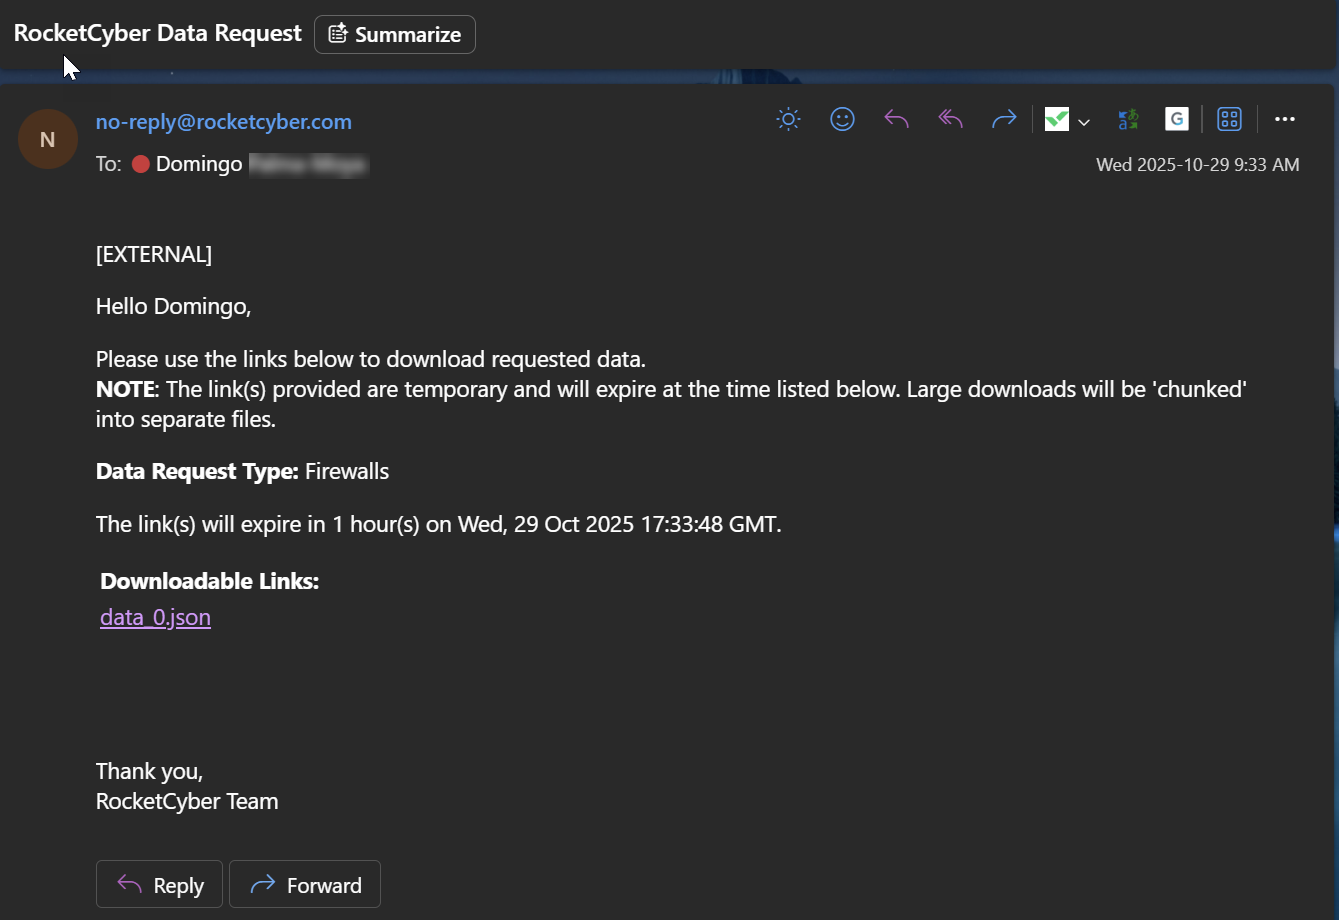The width and height of the screenshot is (1339, 920).
Task: Open the emoji reaction picker
Action: 842,120
